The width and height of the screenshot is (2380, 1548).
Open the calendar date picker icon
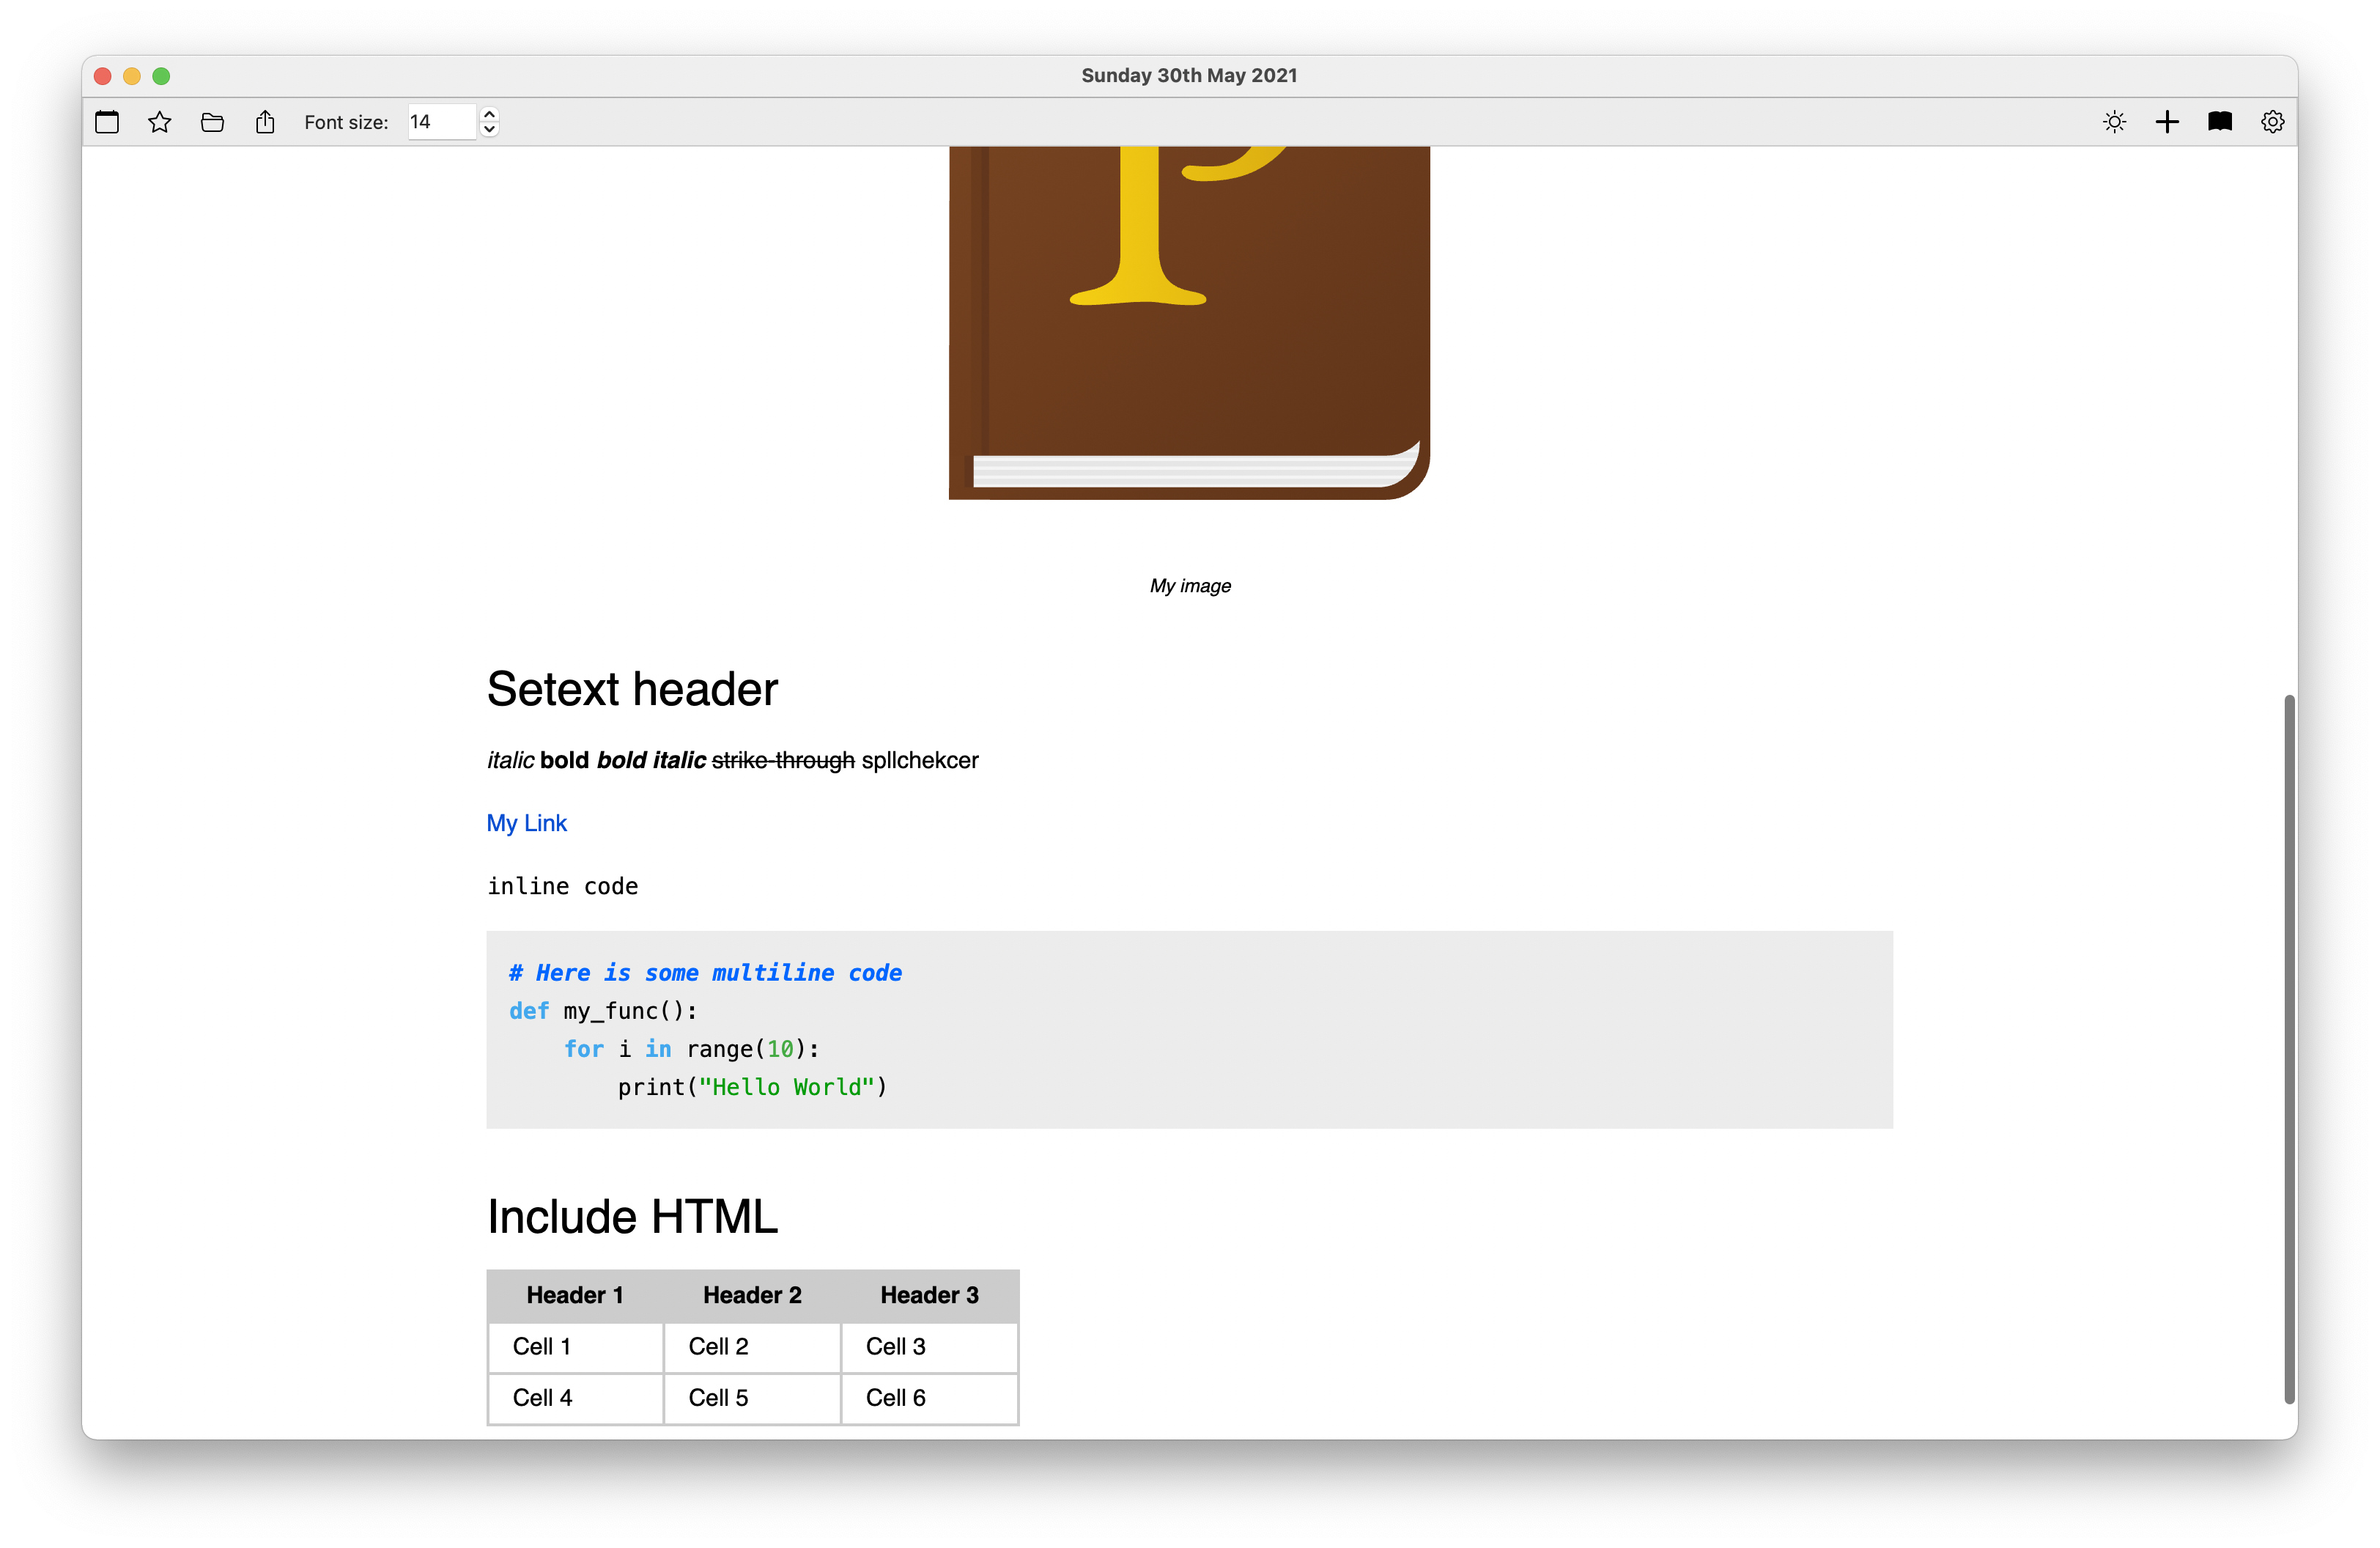107,122
